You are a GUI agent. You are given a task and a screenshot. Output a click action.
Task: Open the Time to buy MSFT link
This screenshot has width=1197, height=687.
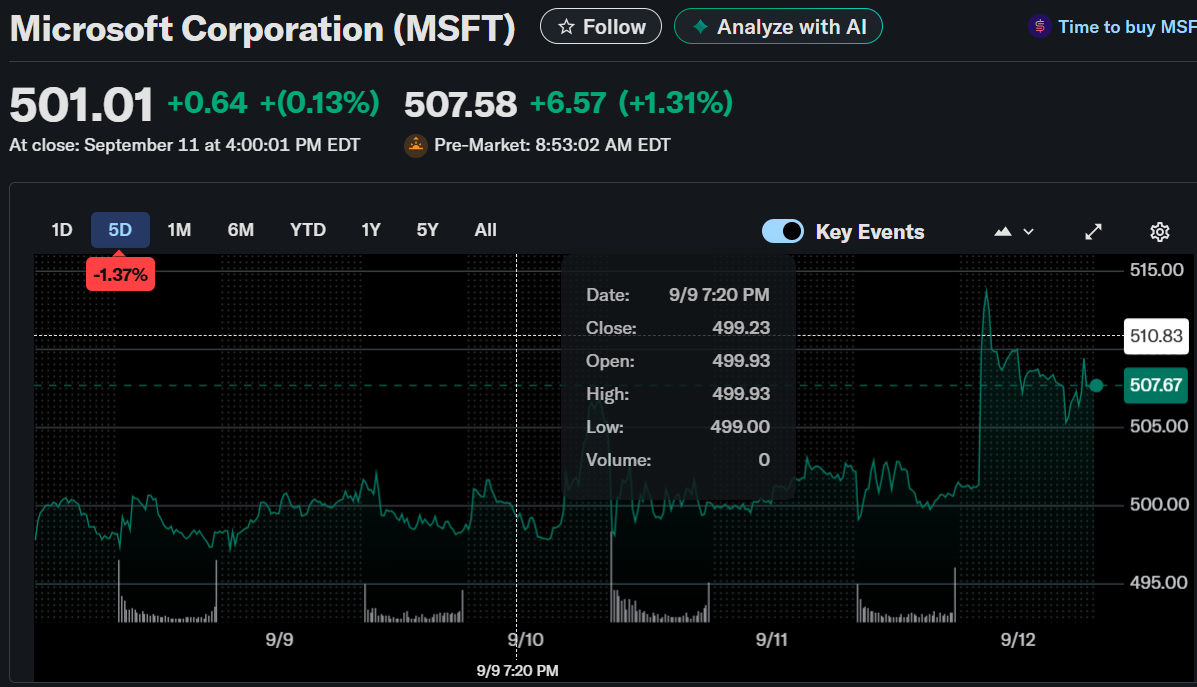click(1127, 27)
